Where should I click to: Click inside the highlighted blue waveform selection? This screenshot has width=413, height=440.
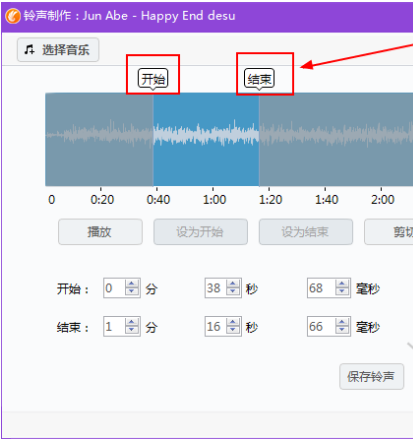206,139
